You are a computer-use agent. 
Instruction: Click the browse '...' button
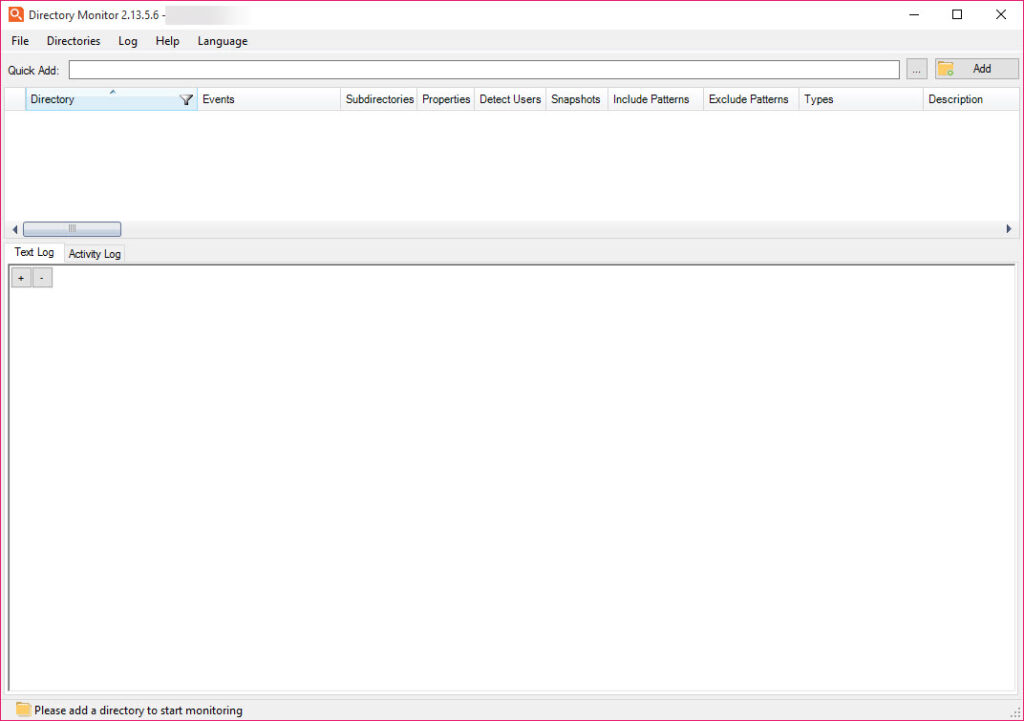point(916,69)
